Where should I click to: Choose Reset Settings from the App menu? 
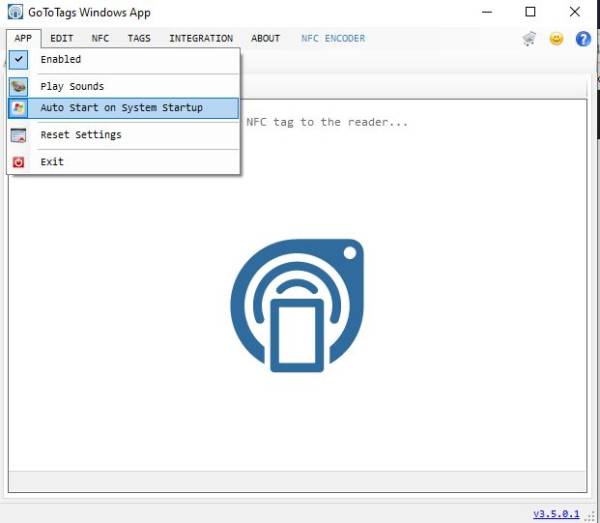pos(81,135)
